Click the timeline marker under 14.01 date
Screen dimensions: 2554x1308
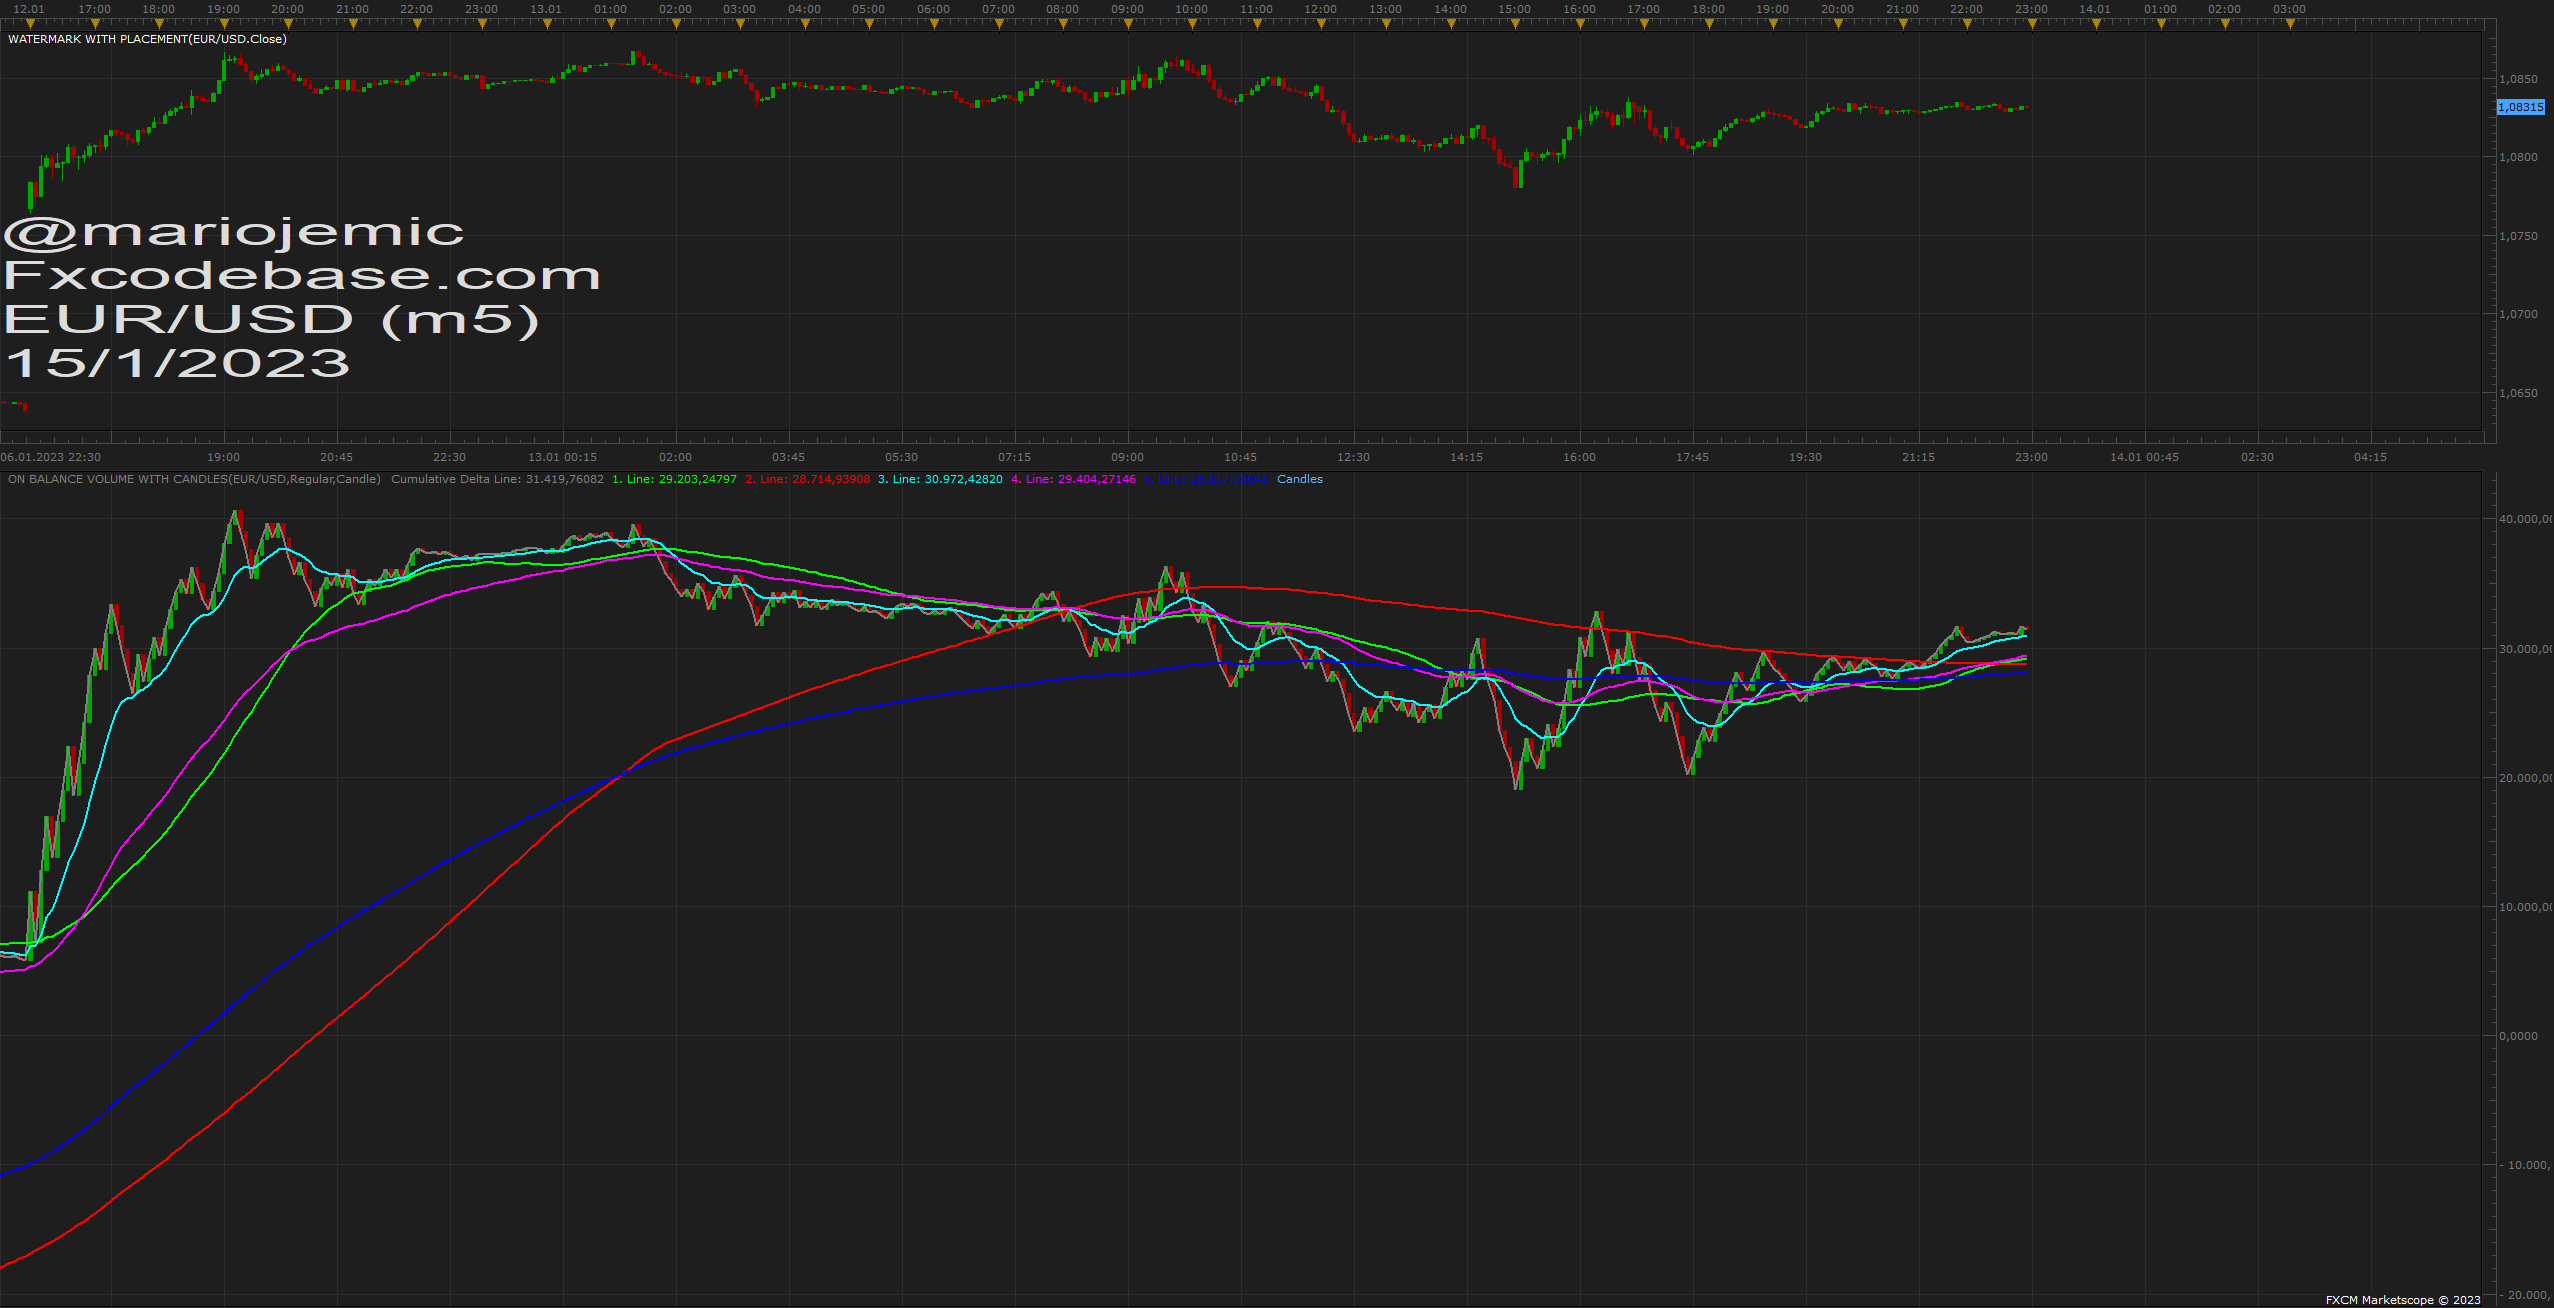[2096, 24]
